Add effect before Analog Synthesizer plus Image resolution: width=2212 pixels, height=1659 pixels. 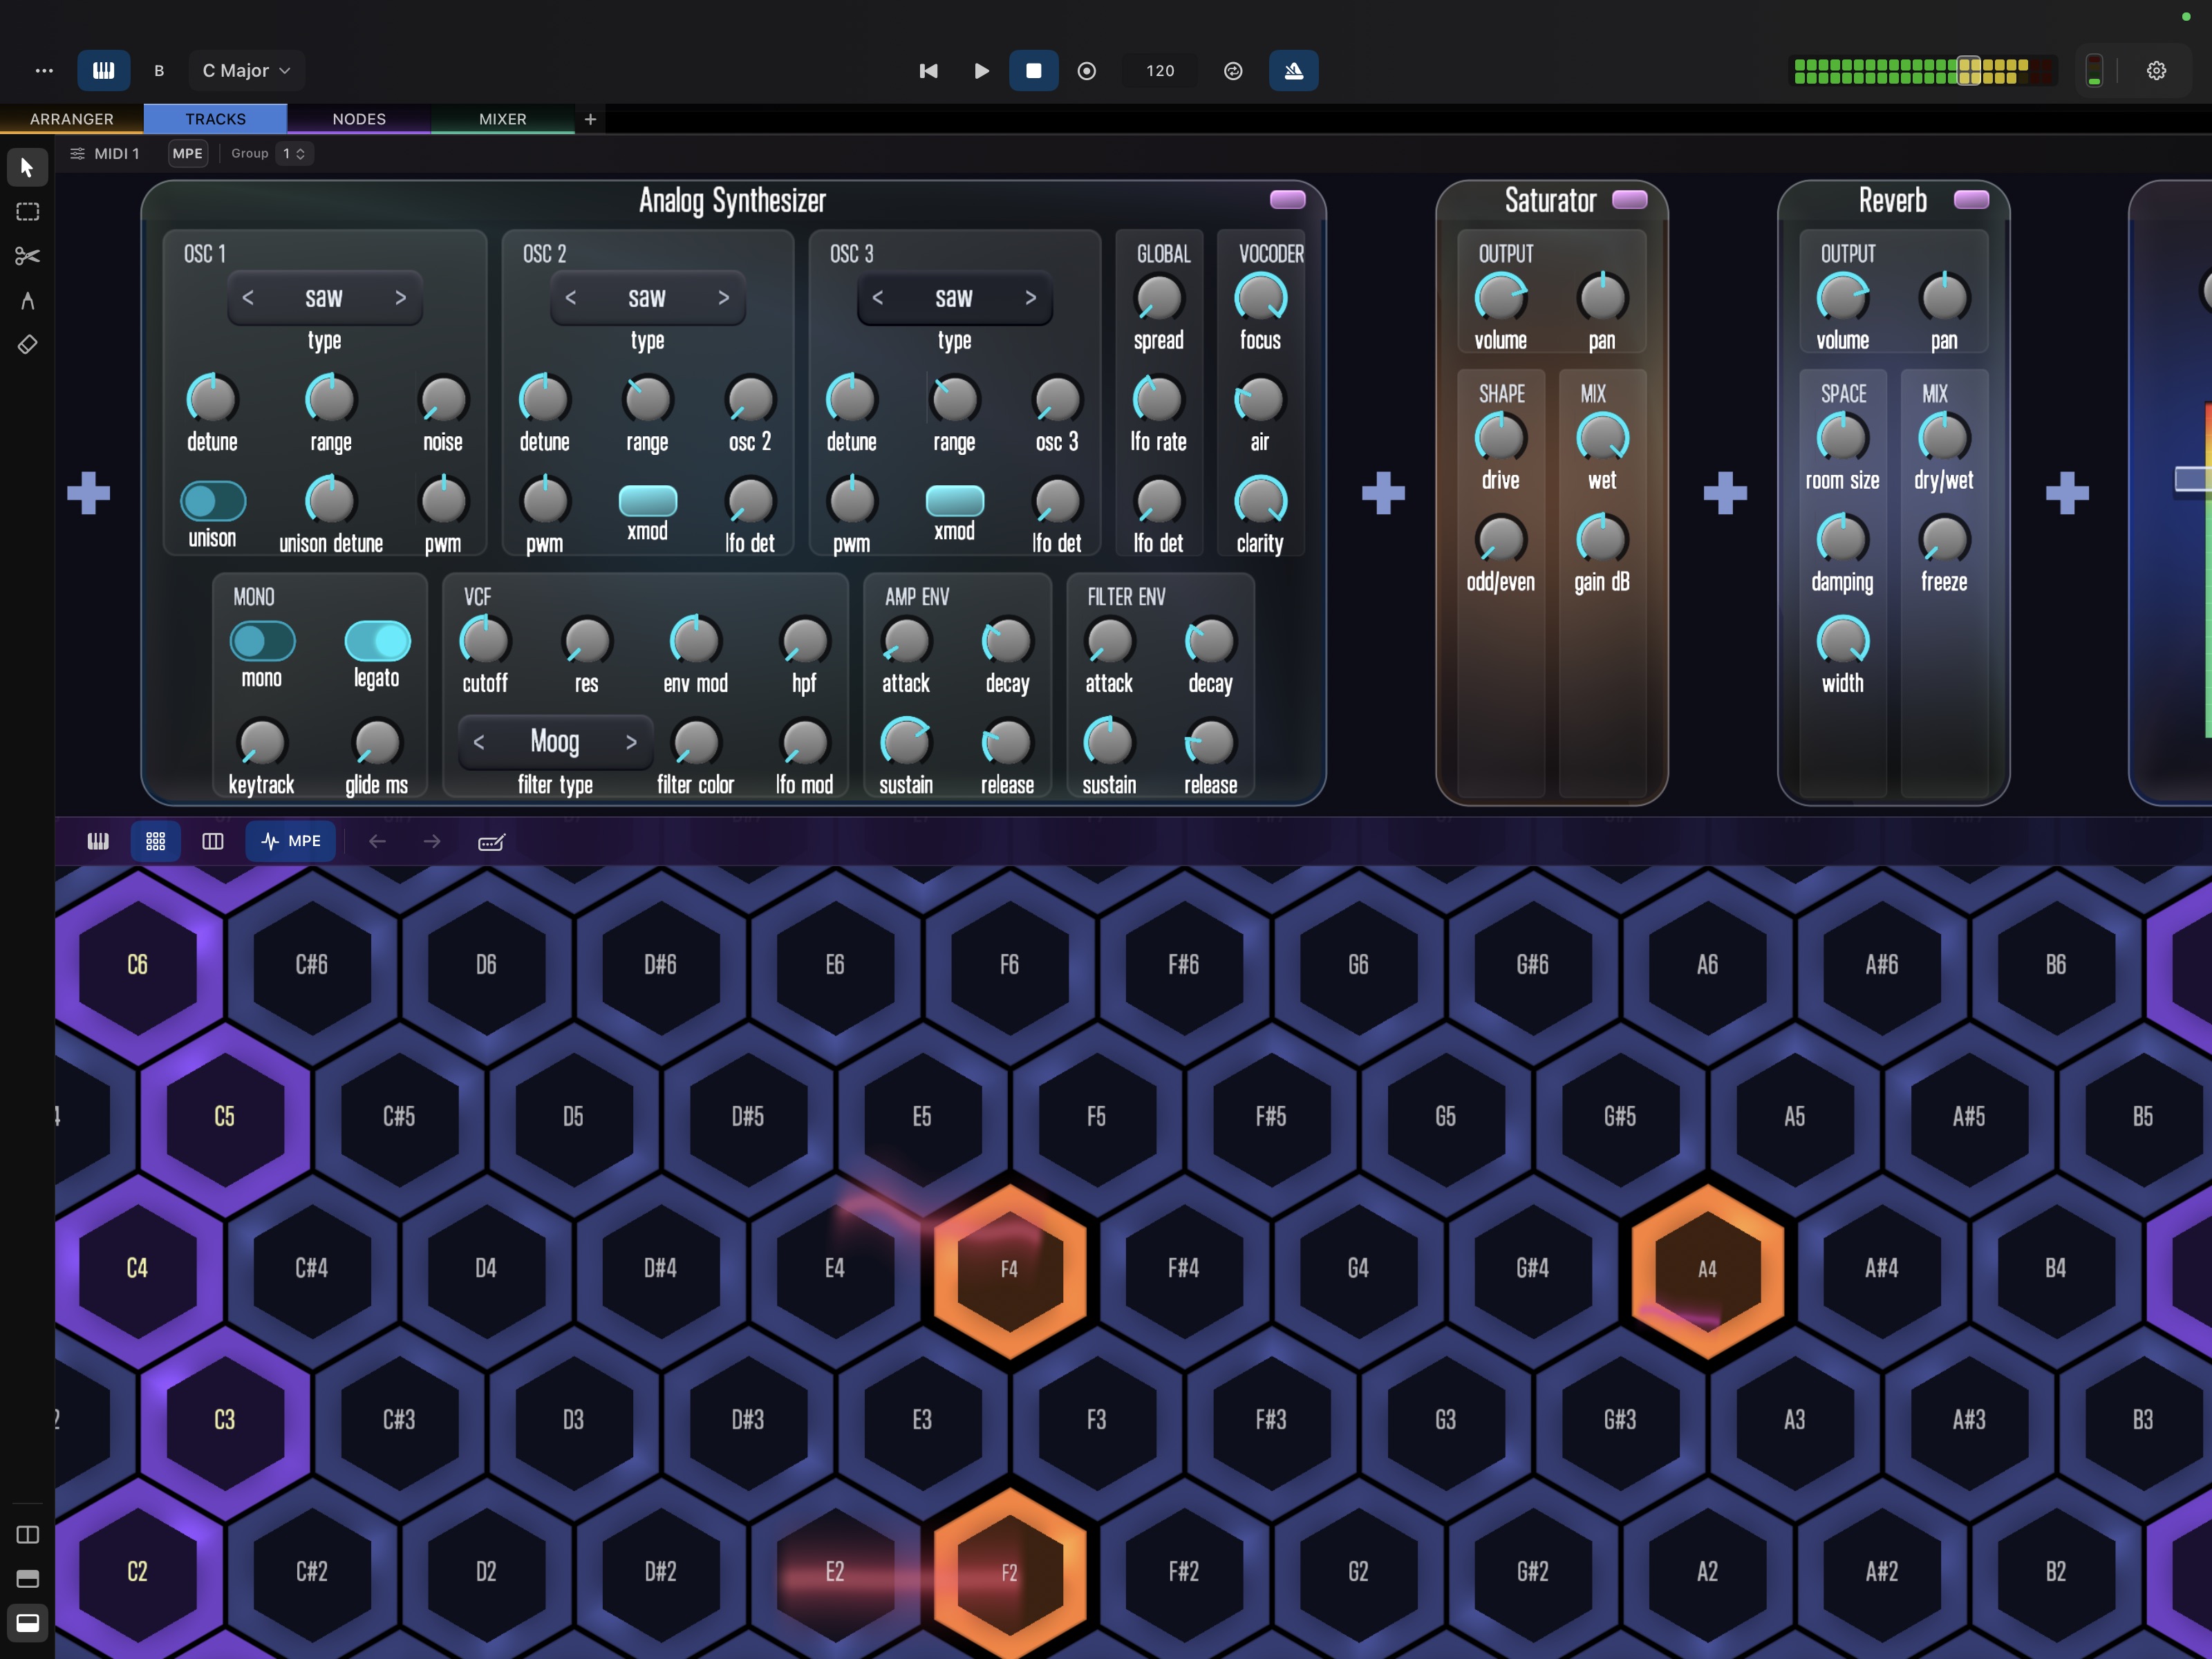coord(89,493)
